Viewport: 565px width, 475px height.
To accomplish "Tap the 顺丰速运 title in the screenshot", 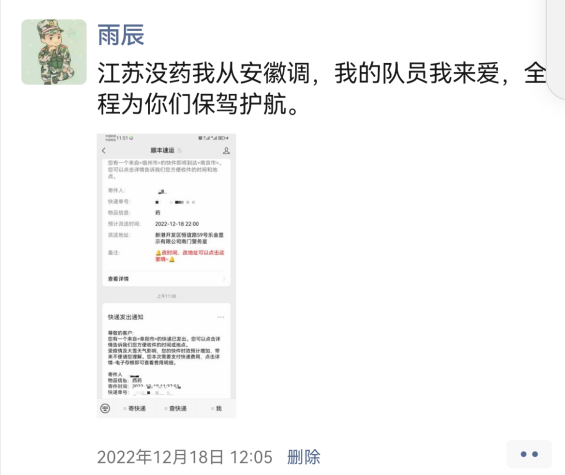I will click(x=162, y=150).
